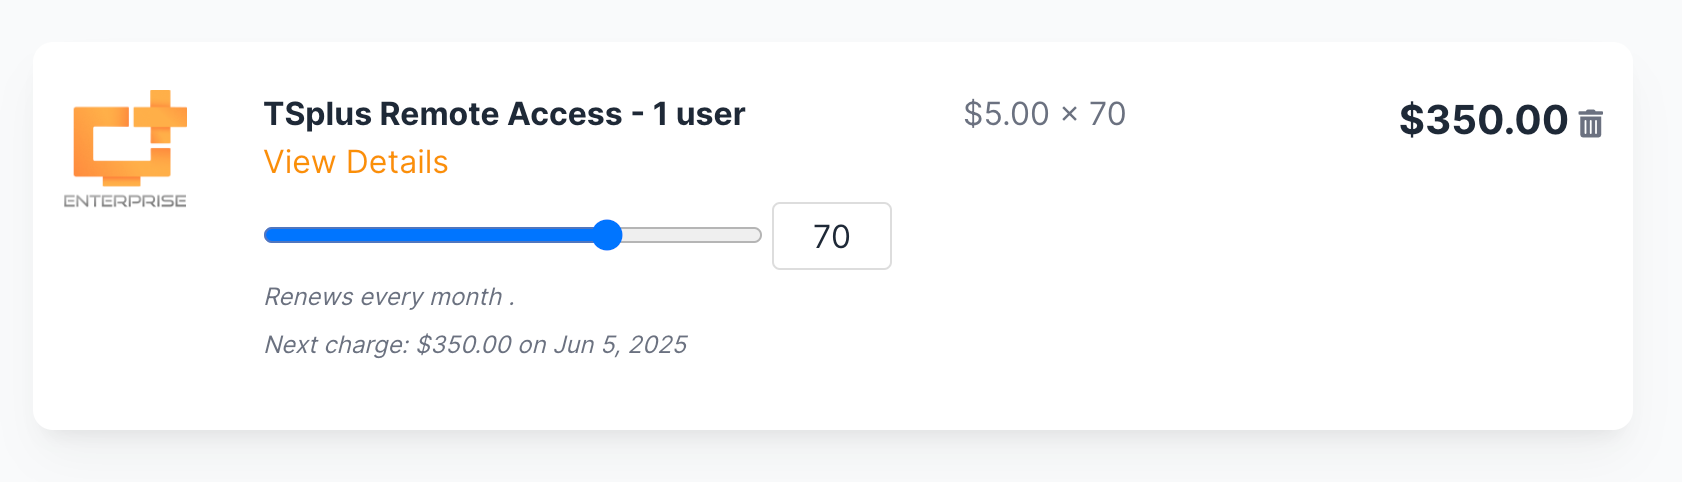The image size is (1682, 482).
Task: Click the $350.00 amount in the next charge line
Action: click(x=464, y=345)
